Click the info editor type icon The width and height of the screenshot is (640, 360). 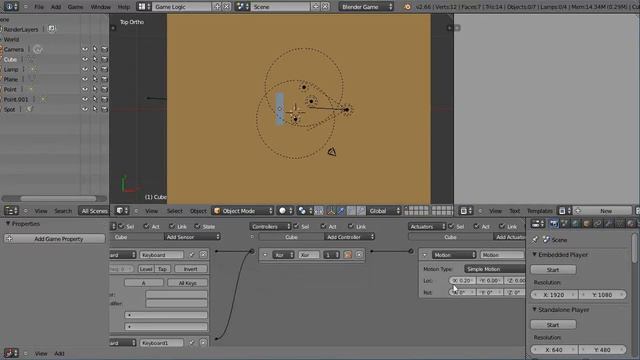(11, 7)
